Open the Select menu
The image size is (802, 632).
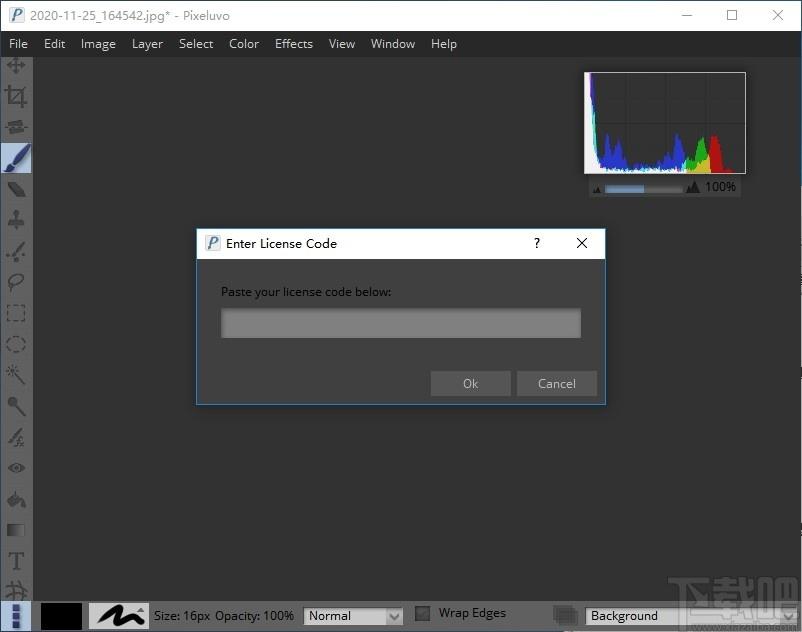[x=196, y=44]
